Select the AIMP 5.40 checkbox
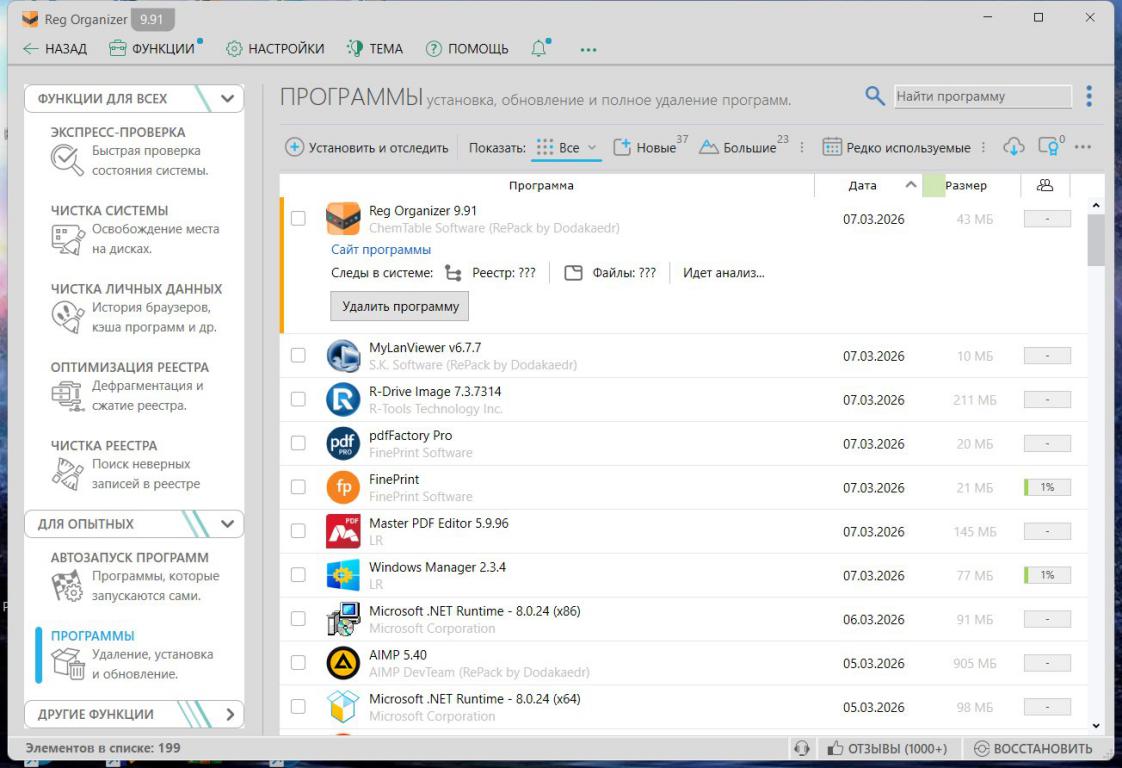The height and width of the screenshot is (768, 1122). pyautogui.click(x=298, y=663)
